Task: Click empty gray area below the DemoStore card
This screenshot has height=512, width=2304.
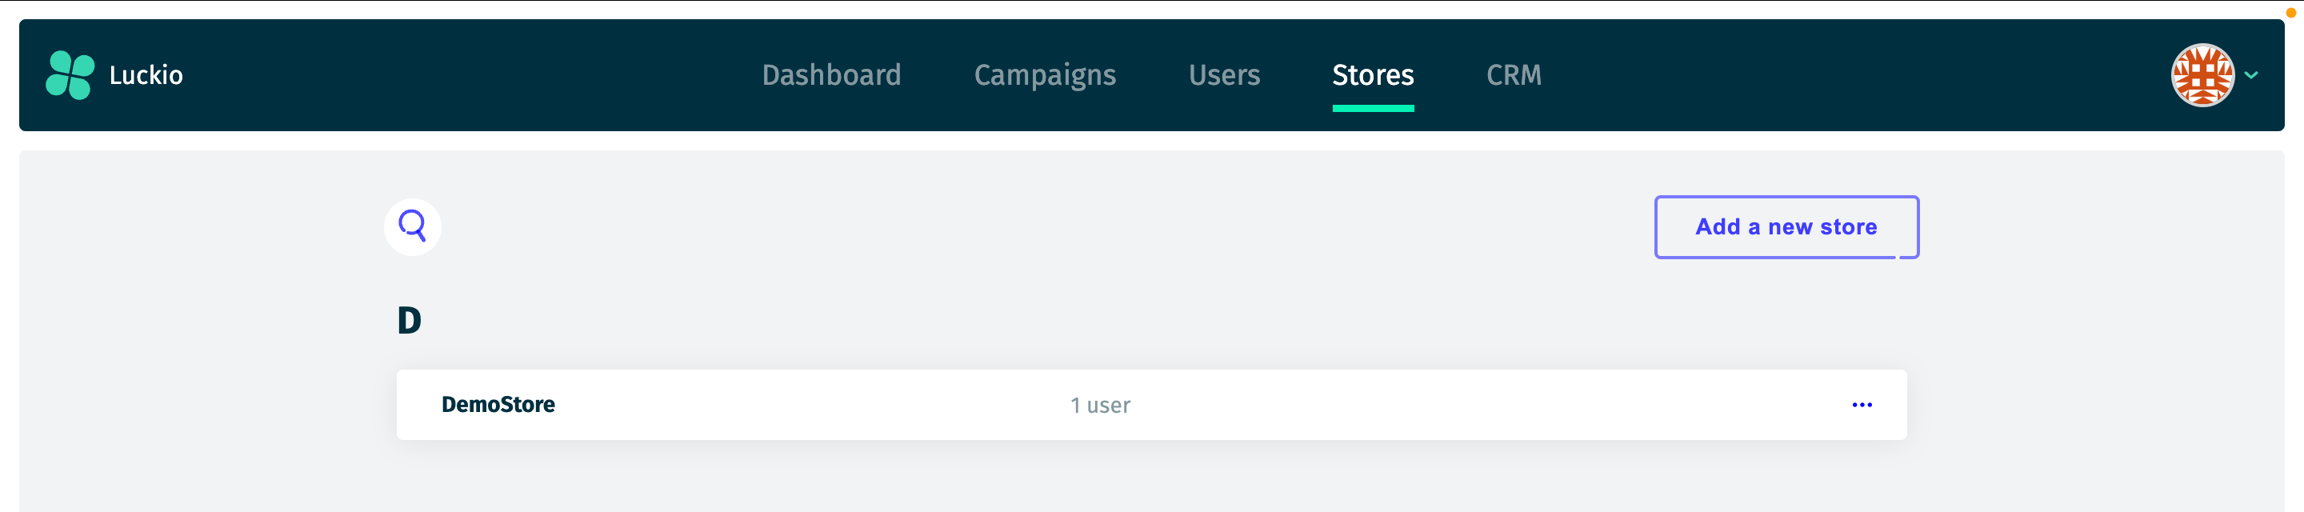Action: [x=1150, y=480]
